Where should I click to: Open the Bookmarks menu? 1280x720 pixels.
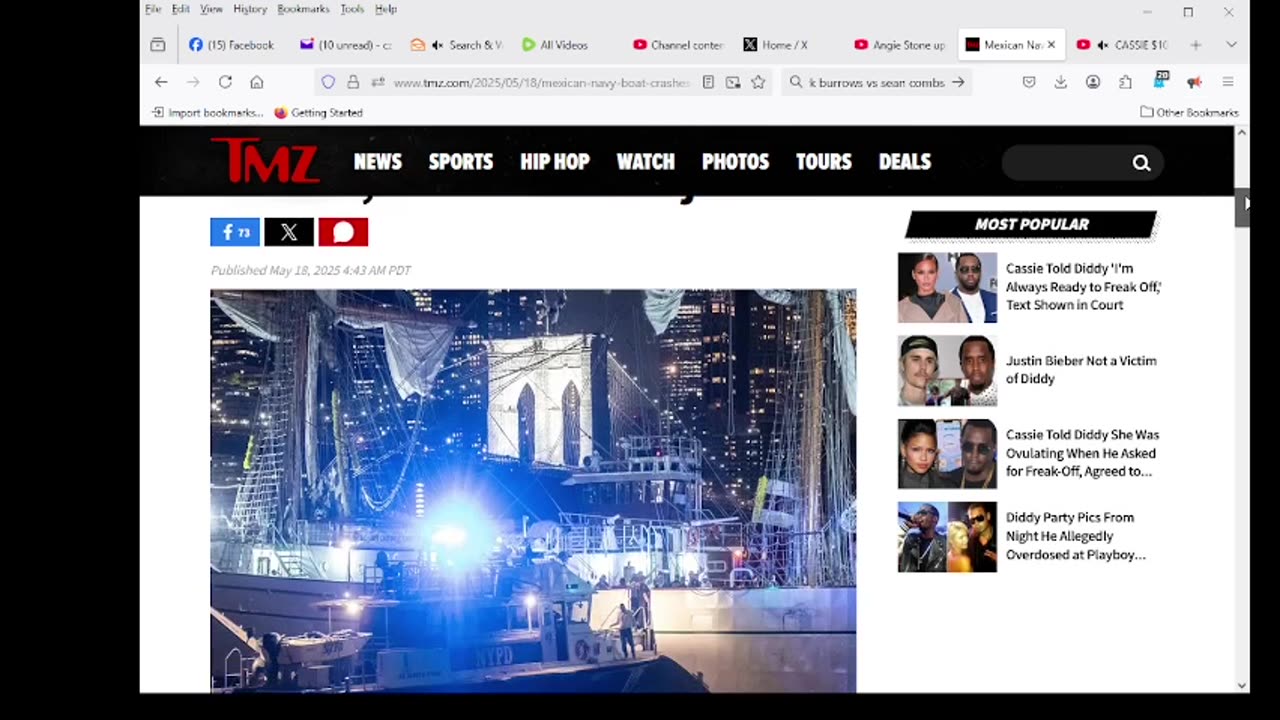point(303,9)
